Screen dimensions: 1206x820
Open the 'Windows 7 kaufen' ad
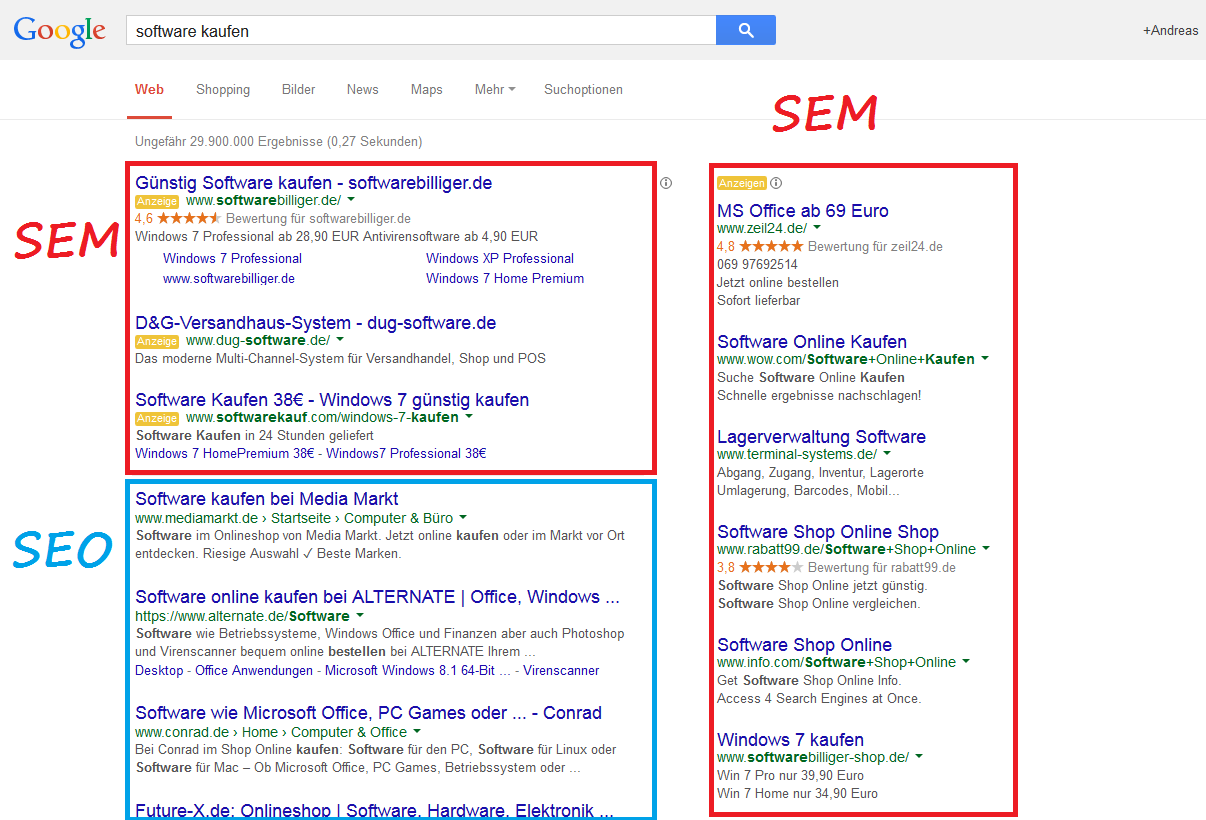[x=790, y=740]
